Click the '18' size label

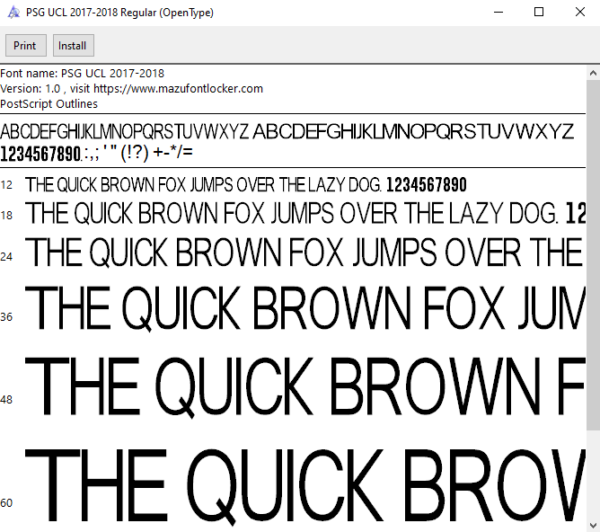(x=7, y=215)
